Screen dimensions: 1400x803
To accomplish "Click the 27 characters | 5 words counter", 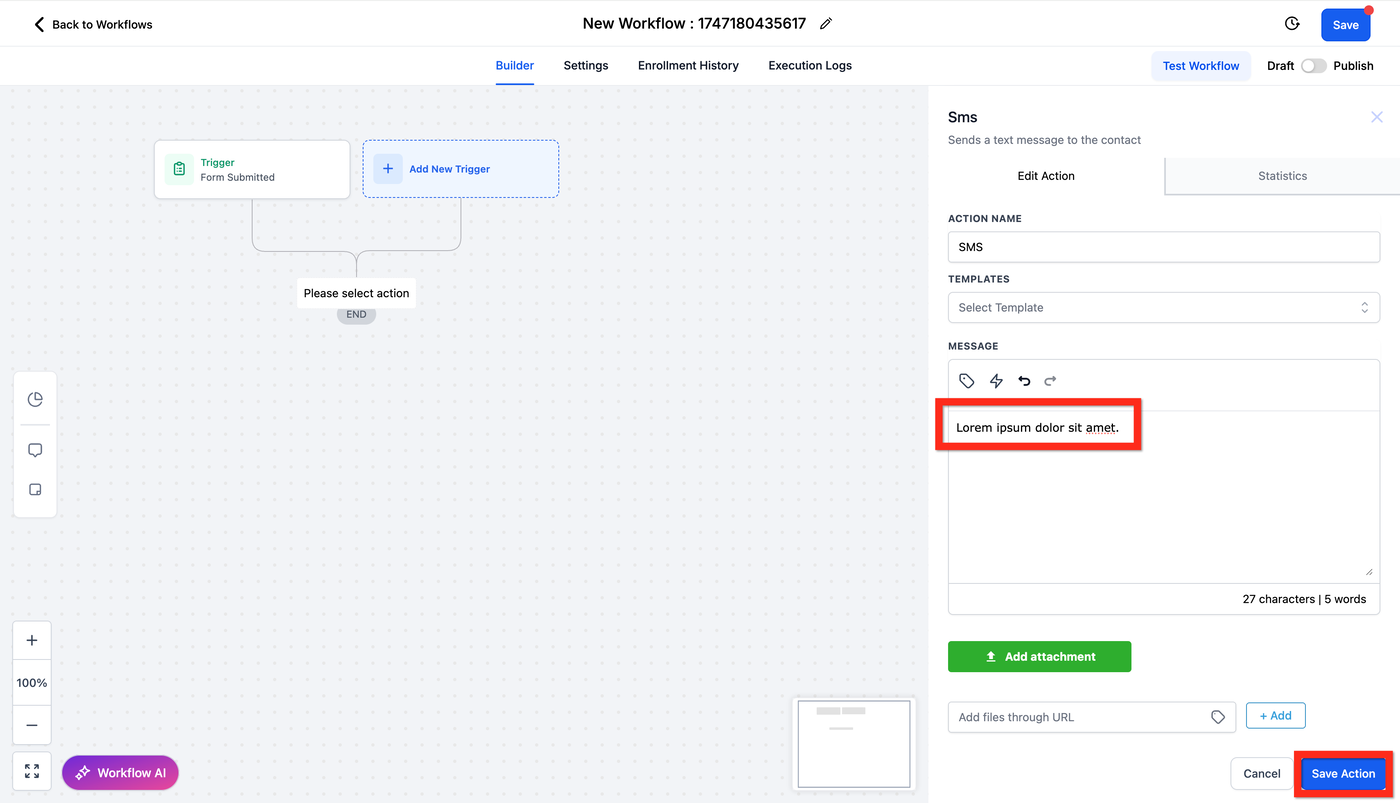I will [1304, 599].
